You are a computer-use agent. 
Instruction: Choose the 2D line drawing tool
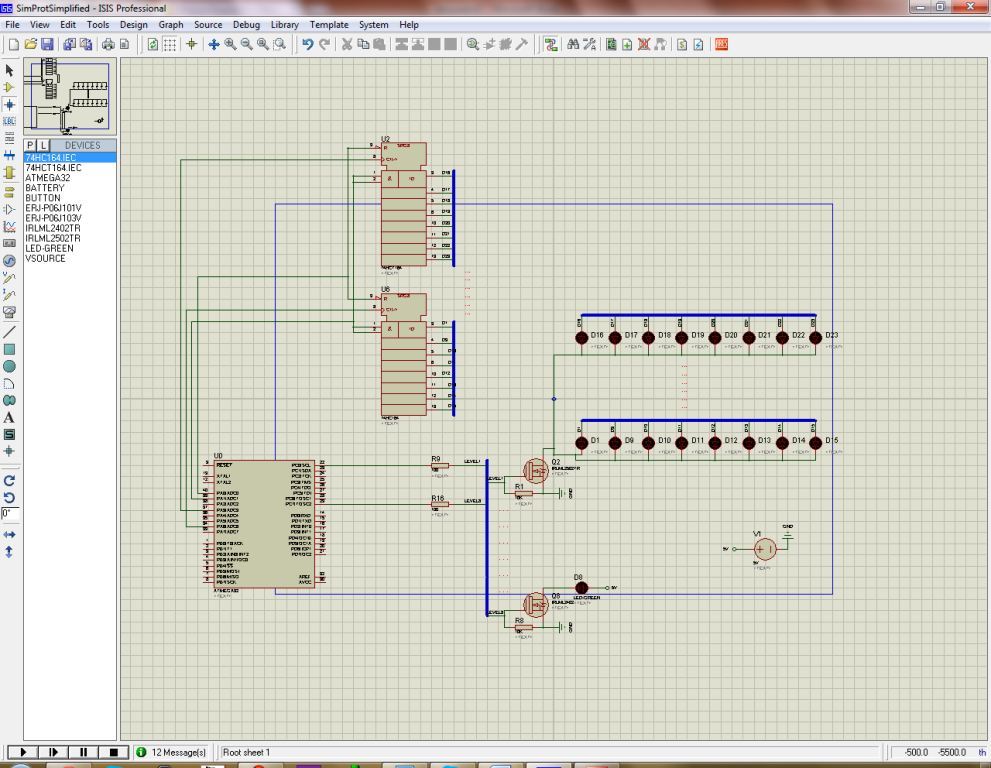(x=10, y=331)
